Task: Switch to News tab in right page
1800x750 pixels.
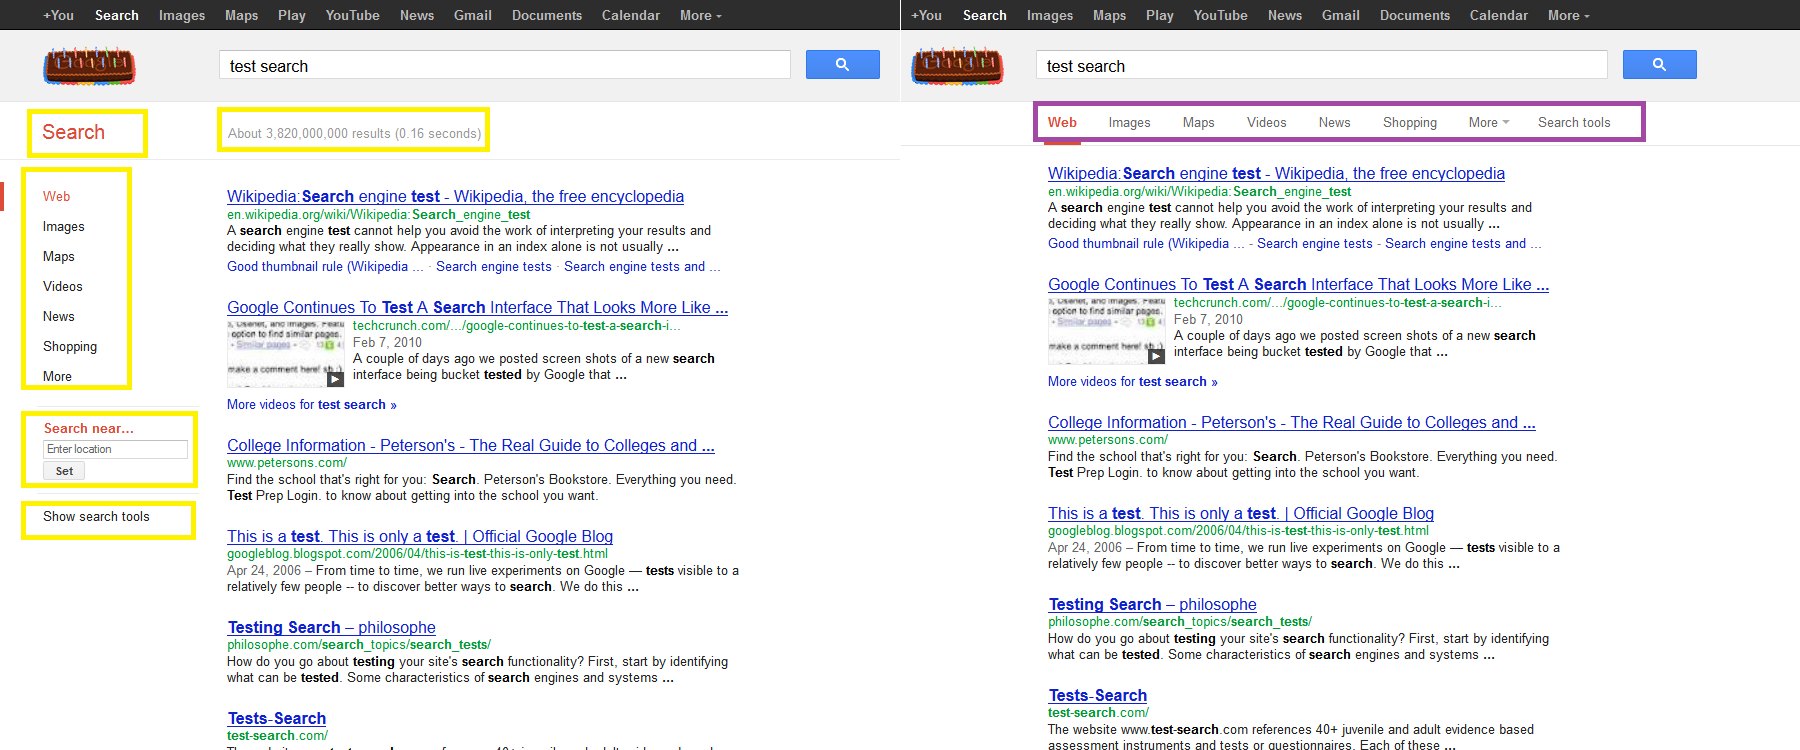Action: [1334, 122]
